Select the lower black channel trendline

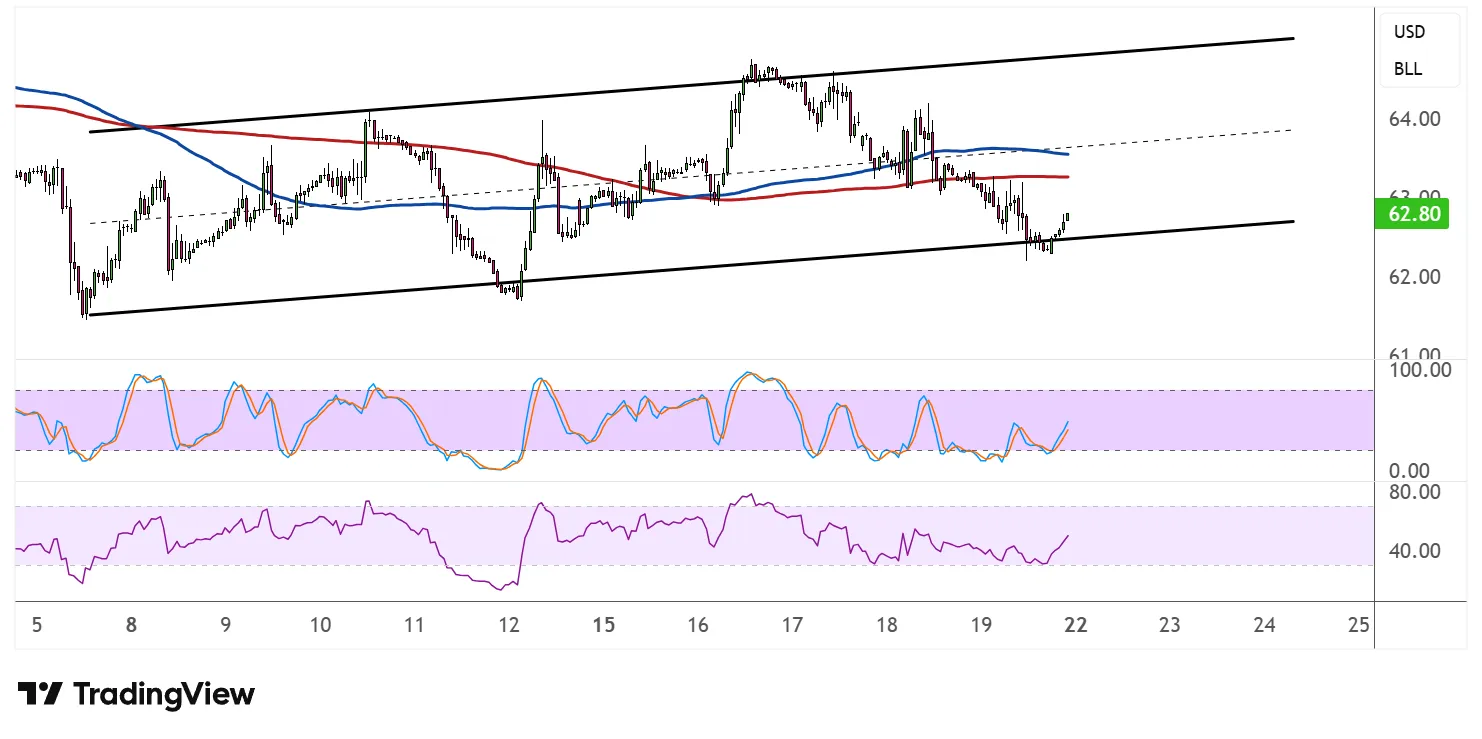690,268
